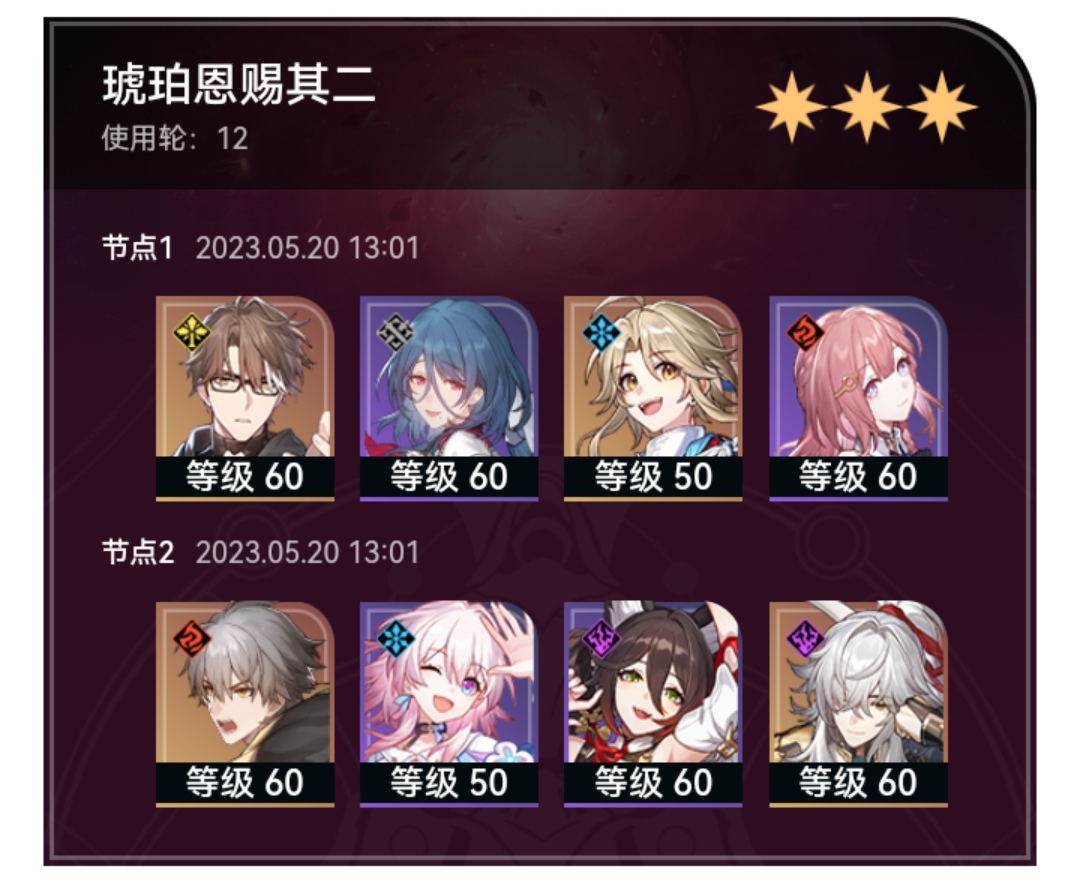Click the Ice element icon on Yanqing's portrait
The image size is (1080, 887).
pos(600,333)
